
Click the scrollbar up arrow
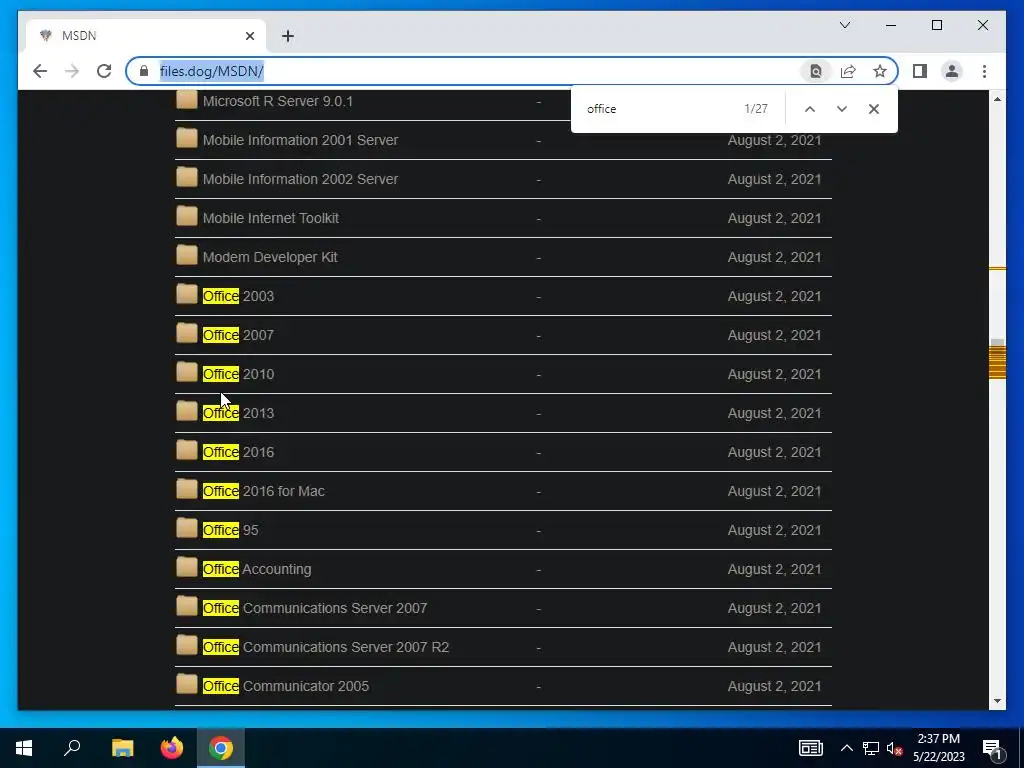[997, 99]
